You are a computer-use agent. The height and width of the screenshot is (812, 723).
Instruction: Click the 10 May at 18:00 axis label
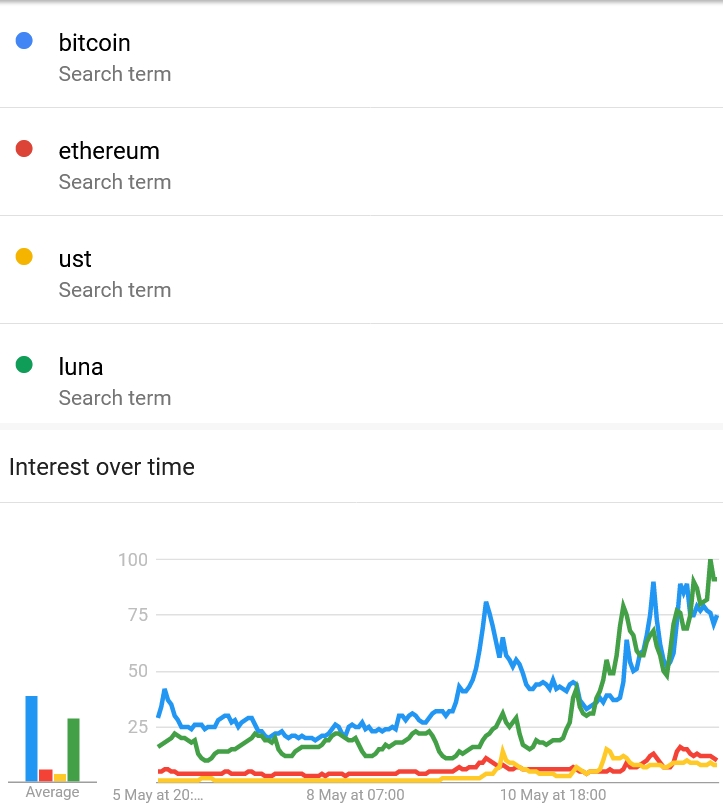coord(553,794)
